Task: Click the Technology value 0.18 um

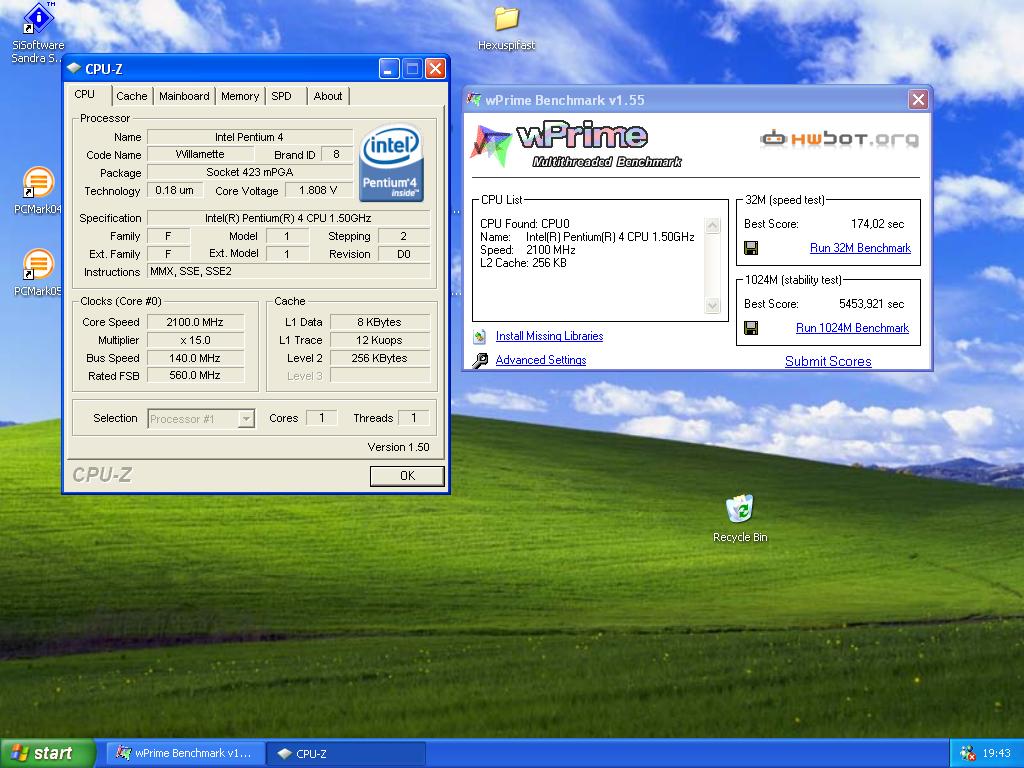Action: coord(174,190)
